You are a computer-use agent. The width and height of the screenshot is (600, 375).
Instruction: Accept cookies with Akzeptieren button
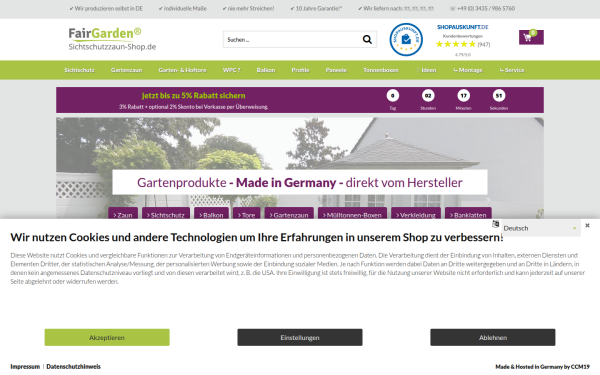tap(107, 338)
